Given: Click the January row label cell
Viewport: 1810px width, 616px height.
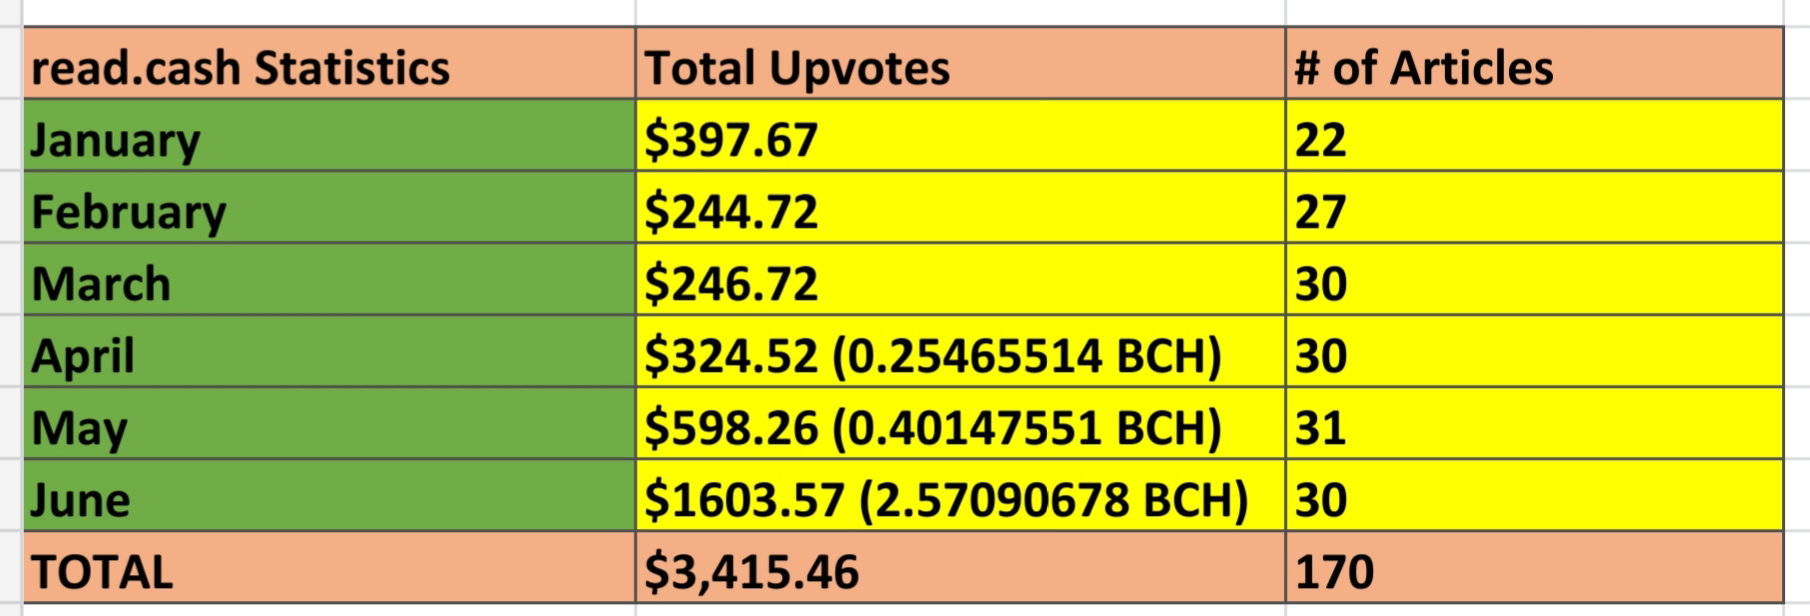Looking at the screenshot, I should click(329, 135).
